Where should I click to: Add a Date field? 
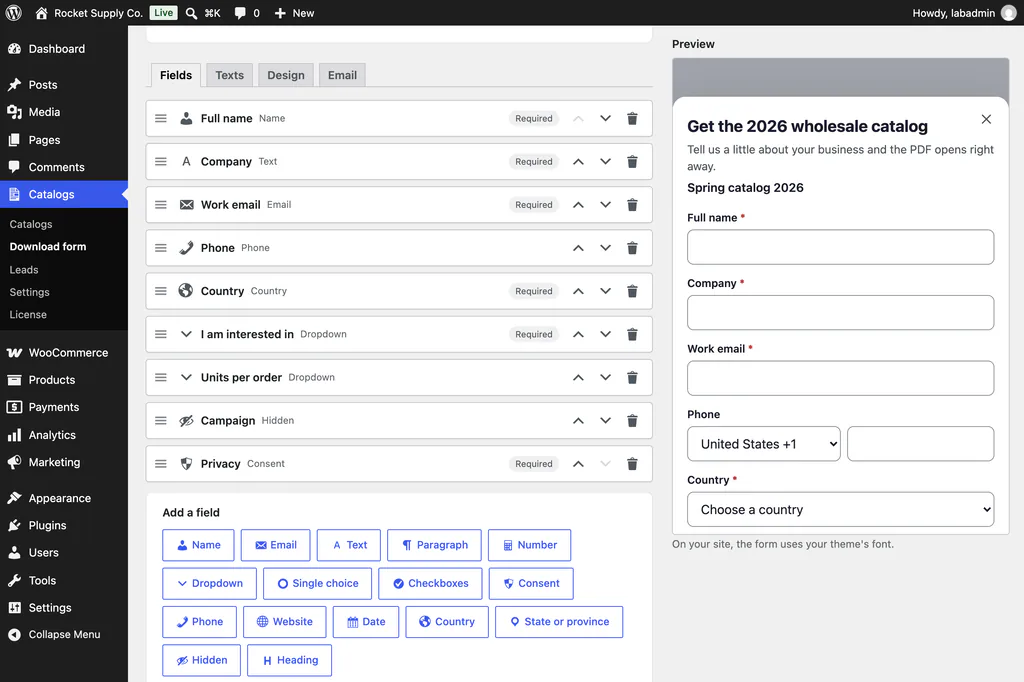coord(366,622)
